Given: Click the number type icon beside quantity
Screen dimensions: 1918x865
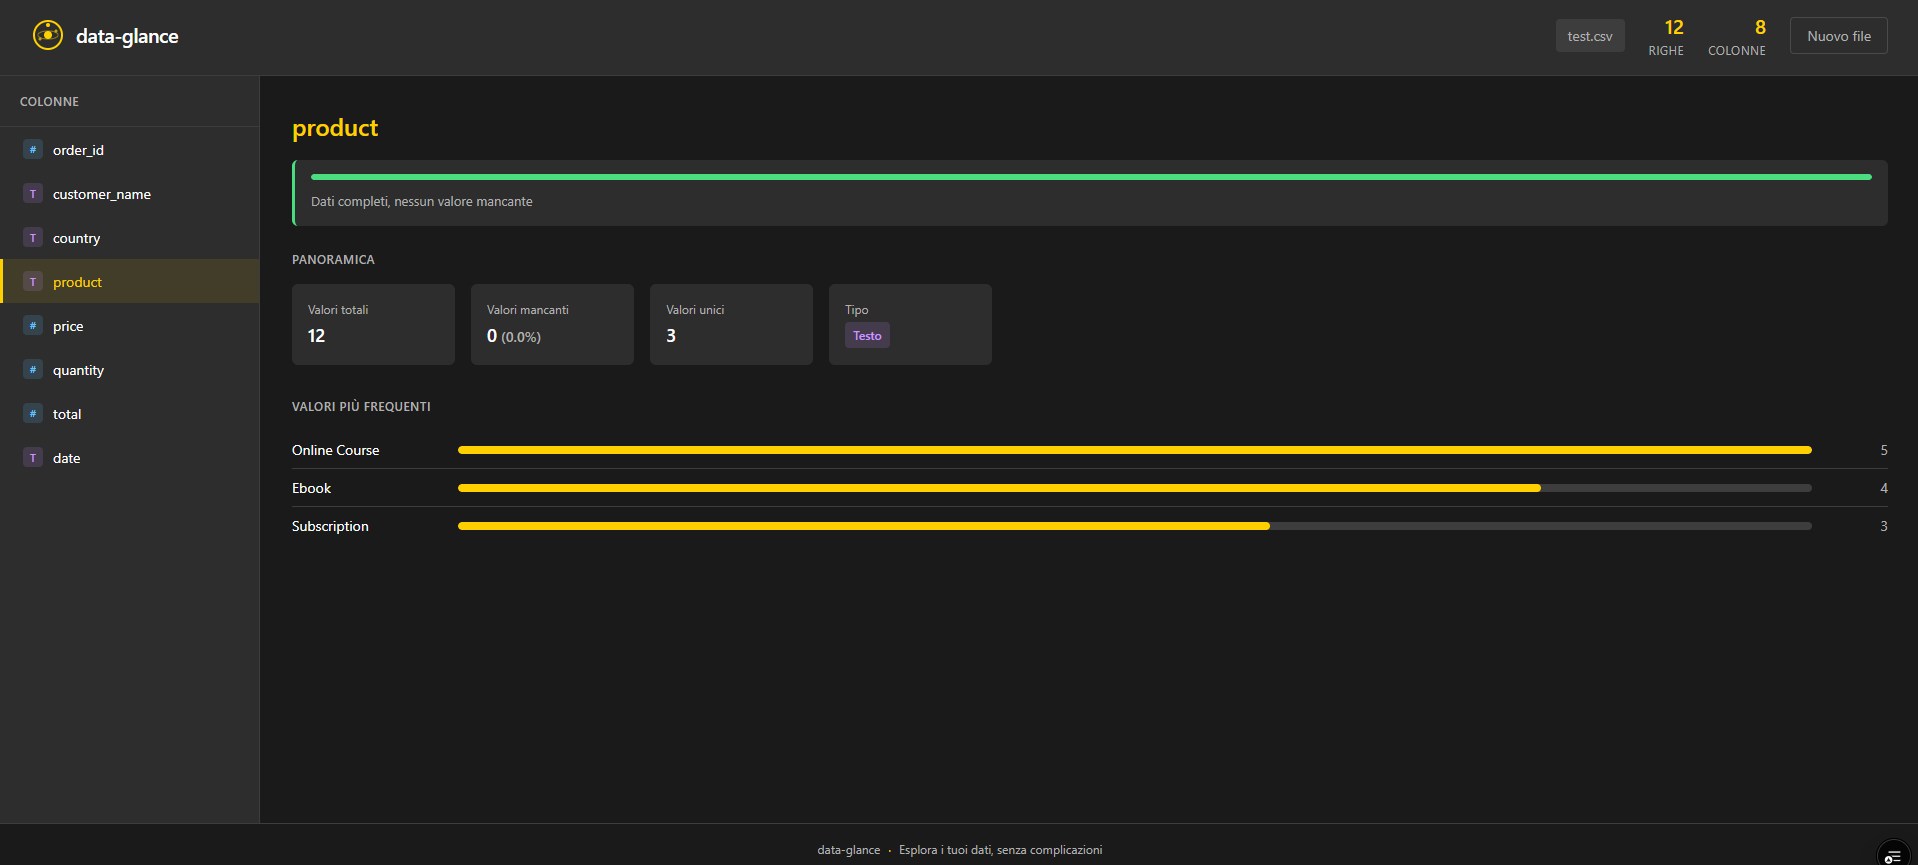Looking at the screenshot, I should pos(33,370).
